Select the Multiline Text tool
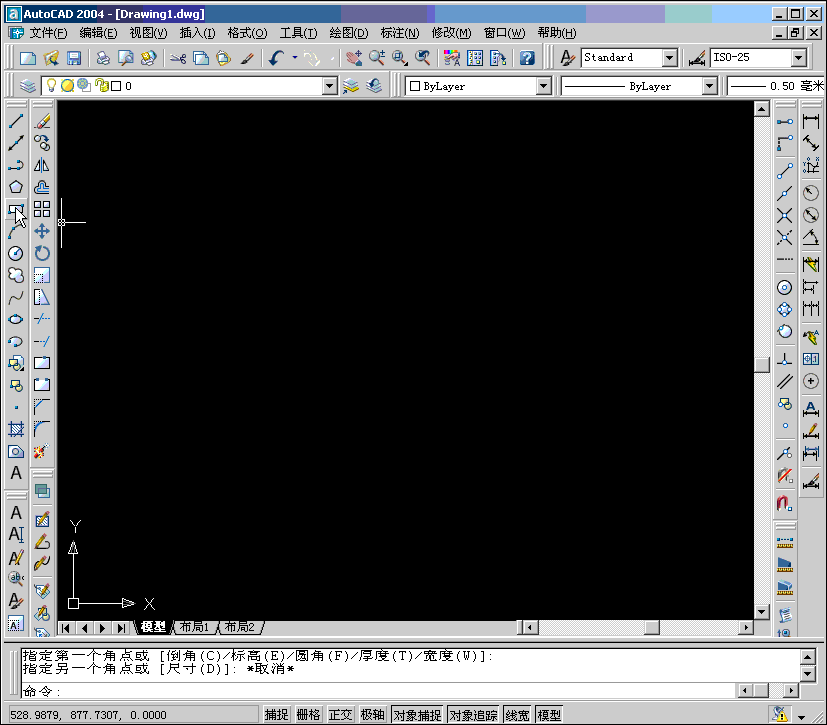 pyautogui.click(x=16, y=473)
